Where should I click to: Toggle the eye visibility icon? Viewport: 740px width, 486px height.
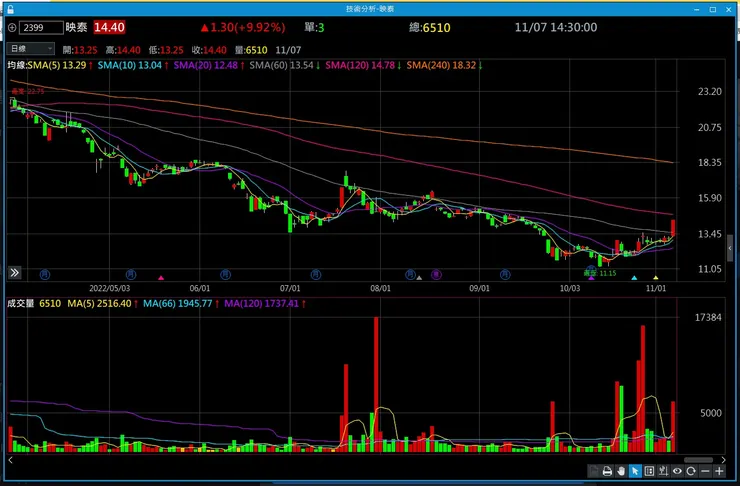677,471
